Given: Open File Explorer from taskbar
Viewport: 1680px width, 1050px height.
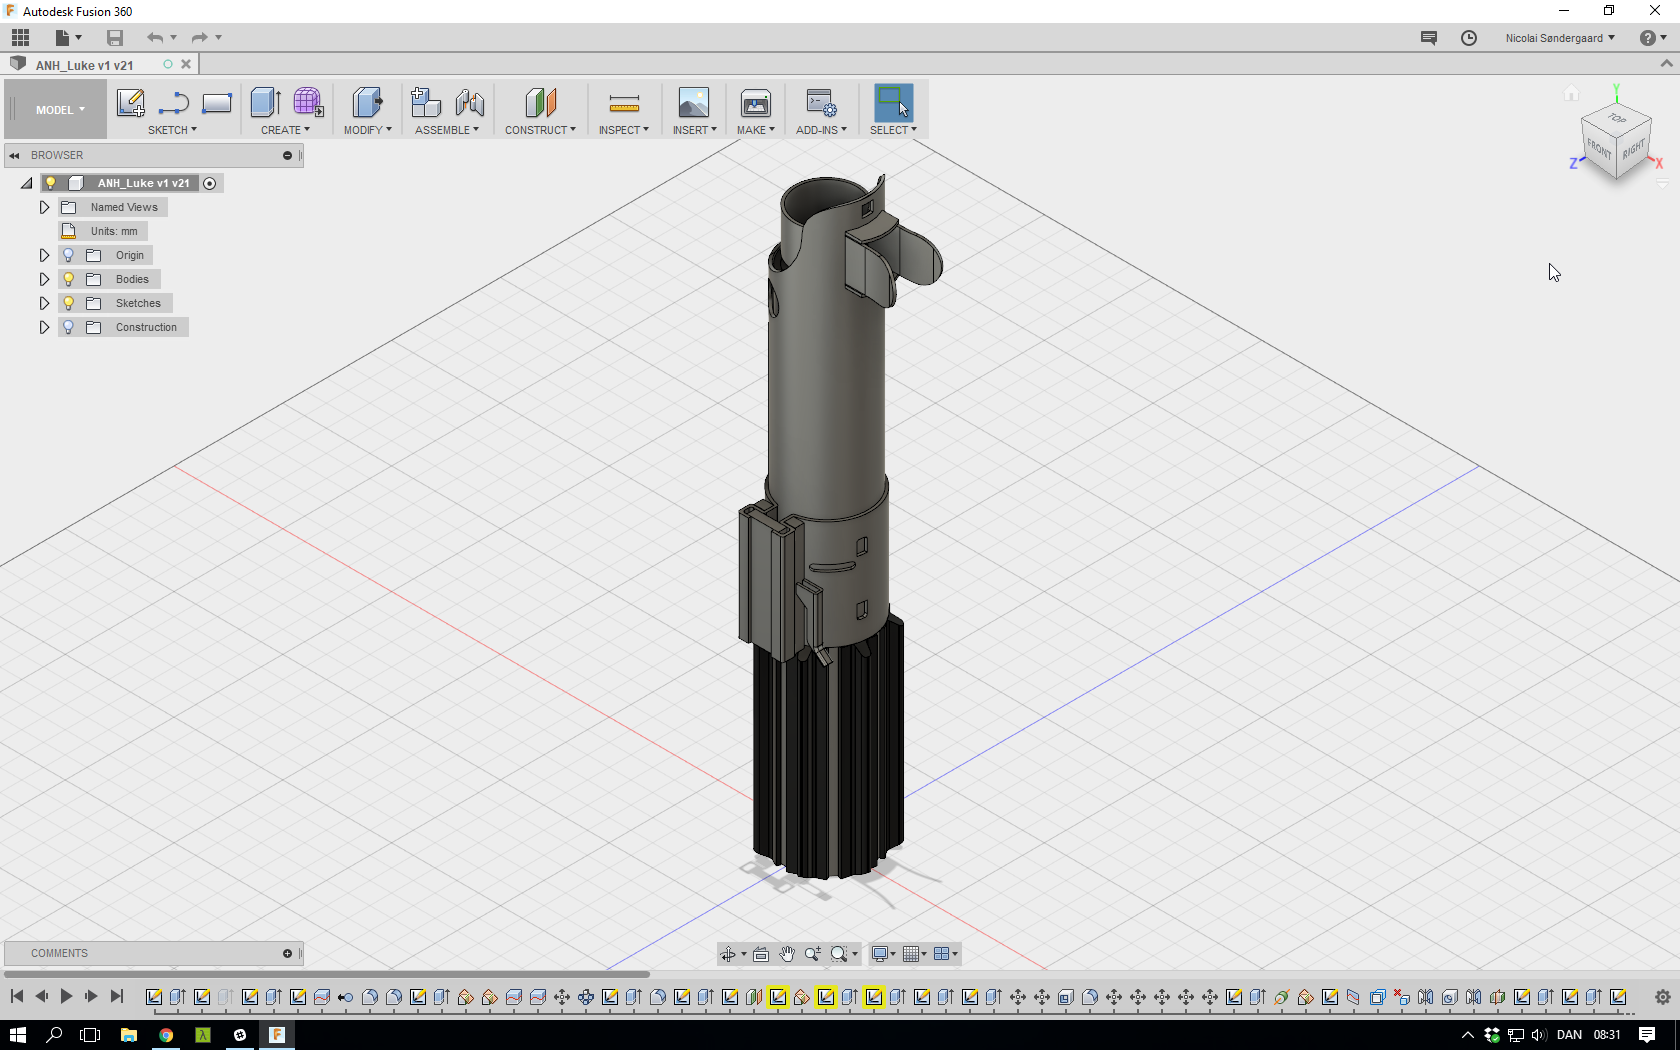Looking at the screenshot, I should tap(129, 1035).
